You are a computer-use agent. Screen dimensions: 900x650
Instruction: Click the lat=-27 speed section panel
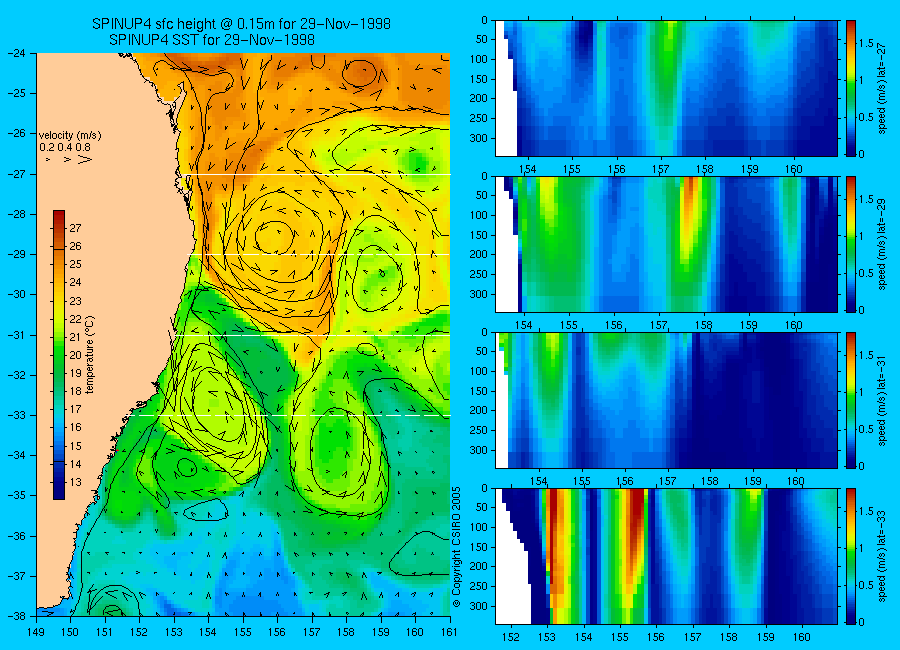[666, 88]
